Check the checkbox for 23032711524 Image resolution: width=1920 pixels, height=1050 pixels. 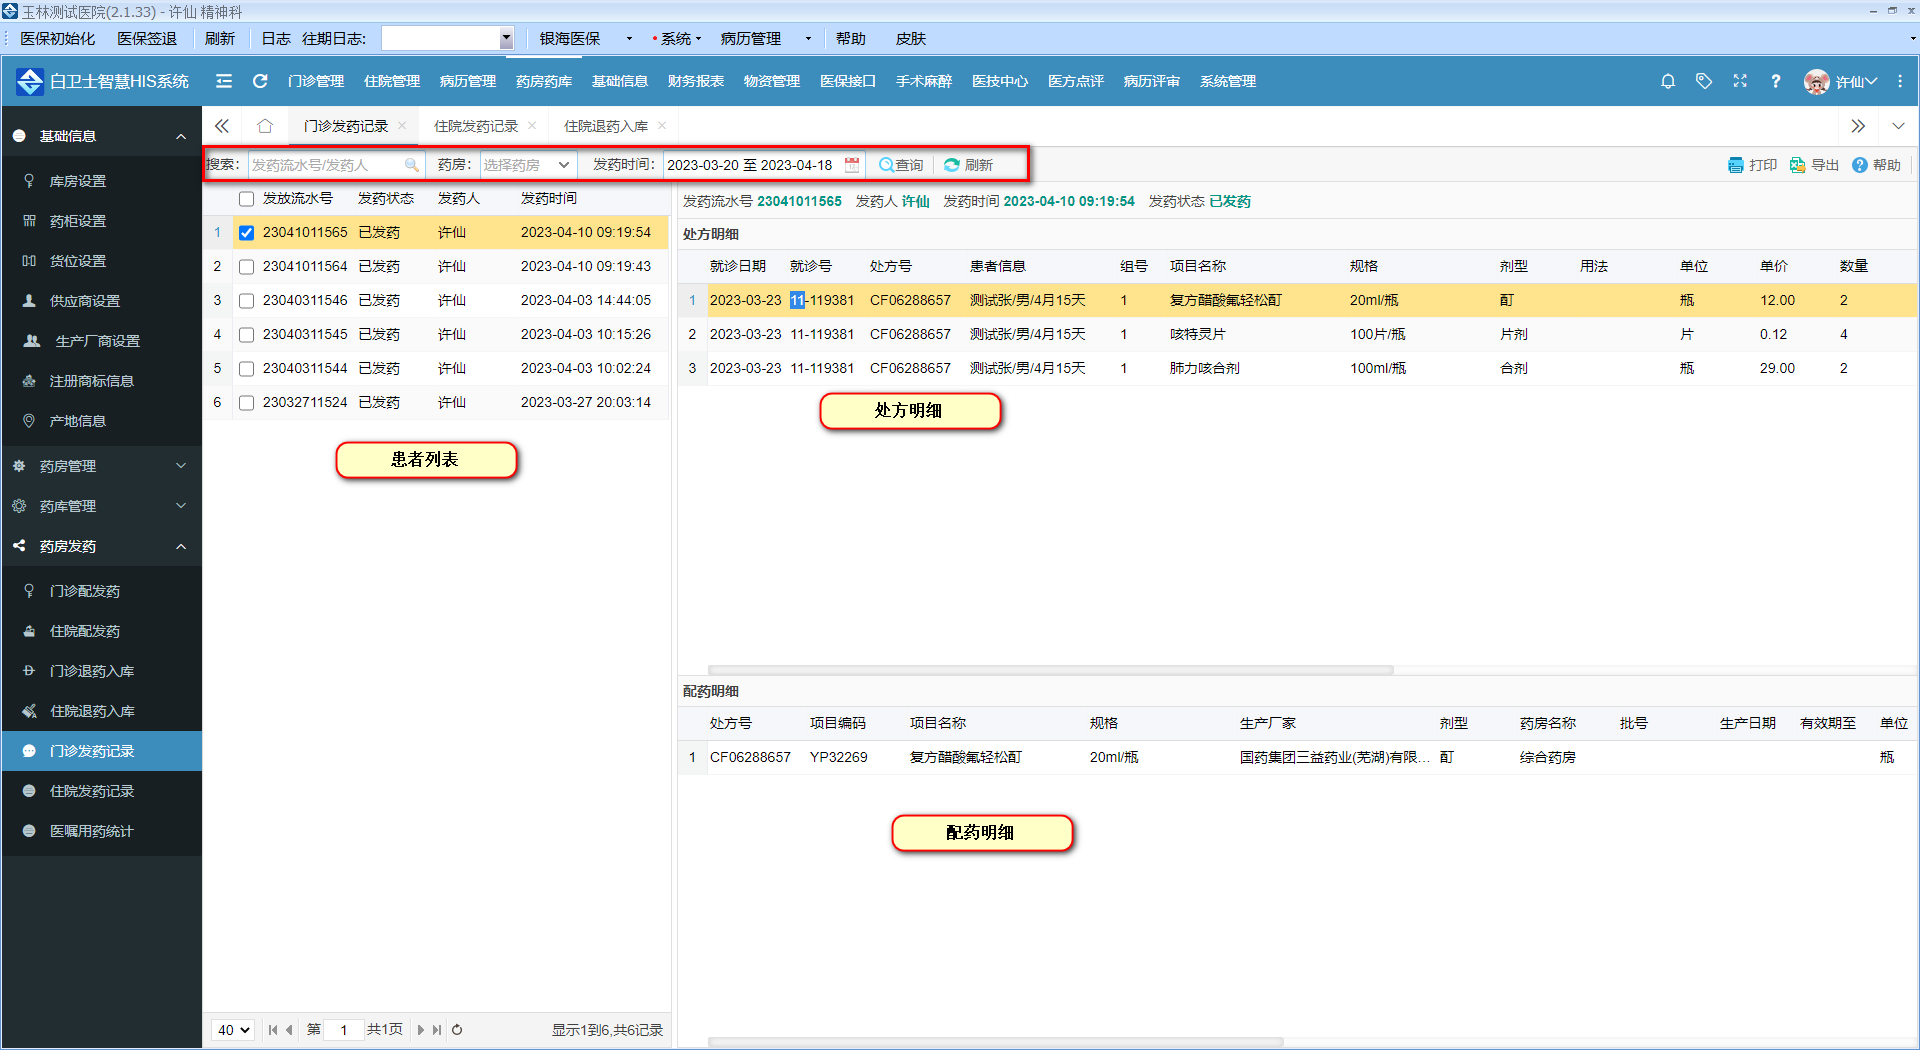coord(246,403)
